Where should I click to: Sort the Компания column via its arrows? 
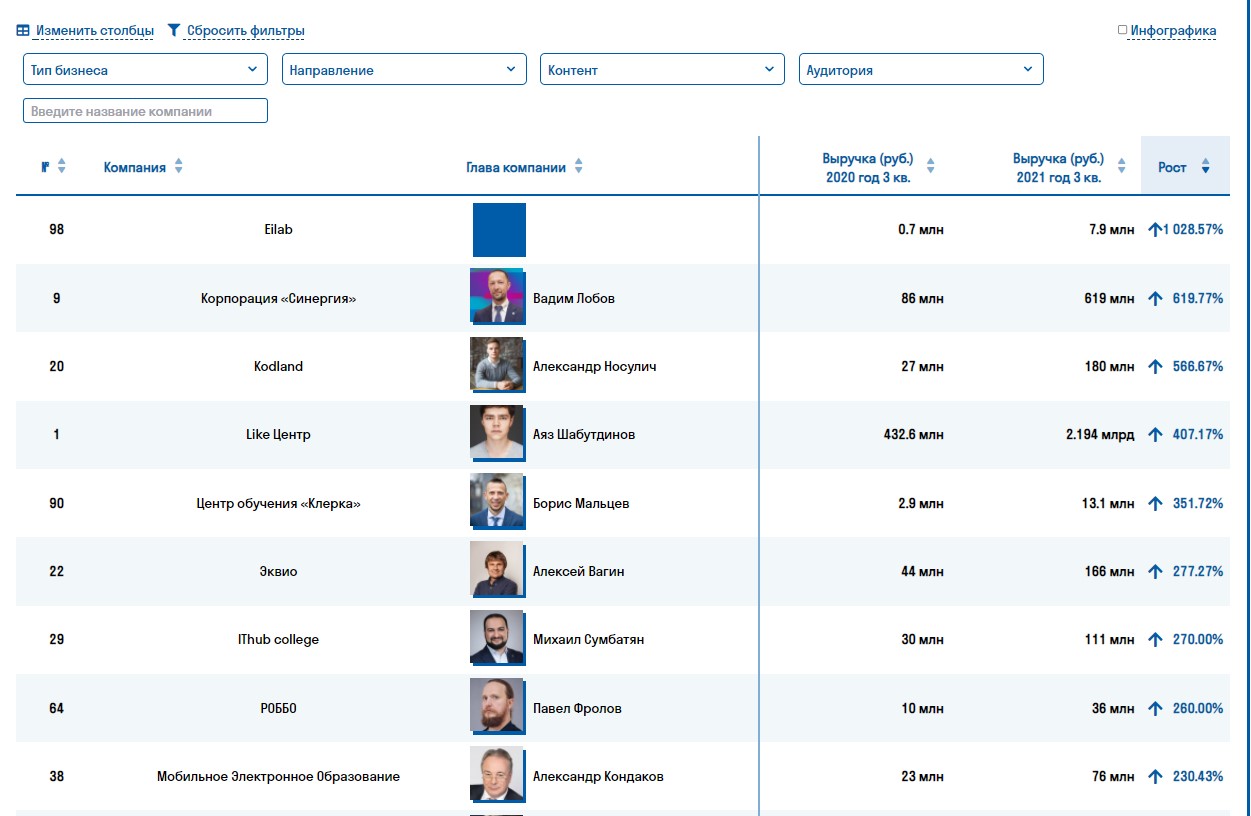[x=178, y=166]
